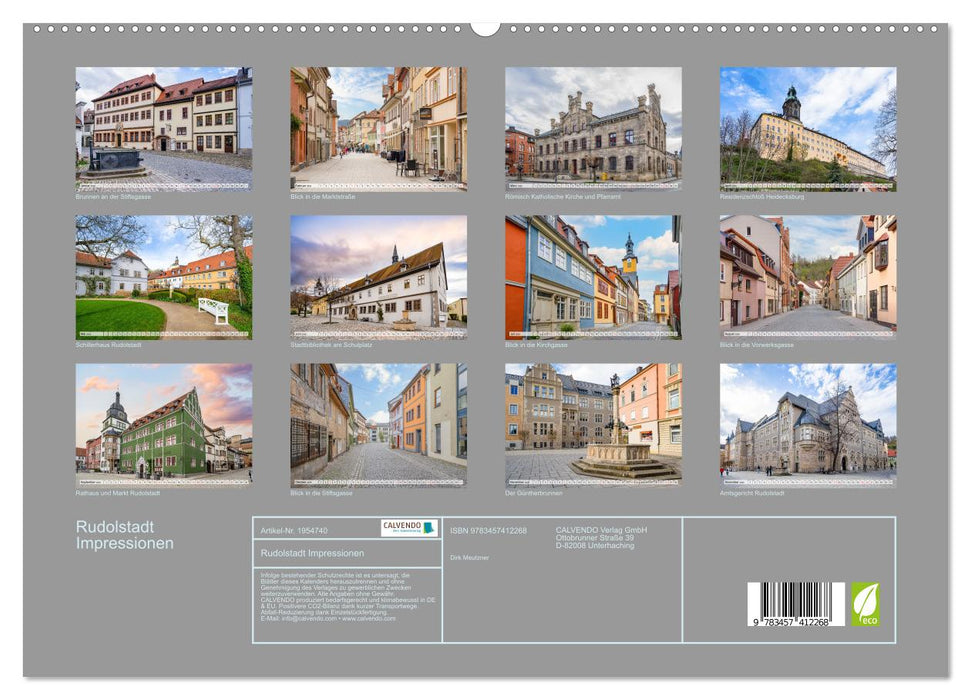Click the Dirk Meutzner author name
The width and height of the screenshot is (971, 700).
pos(472,558)
